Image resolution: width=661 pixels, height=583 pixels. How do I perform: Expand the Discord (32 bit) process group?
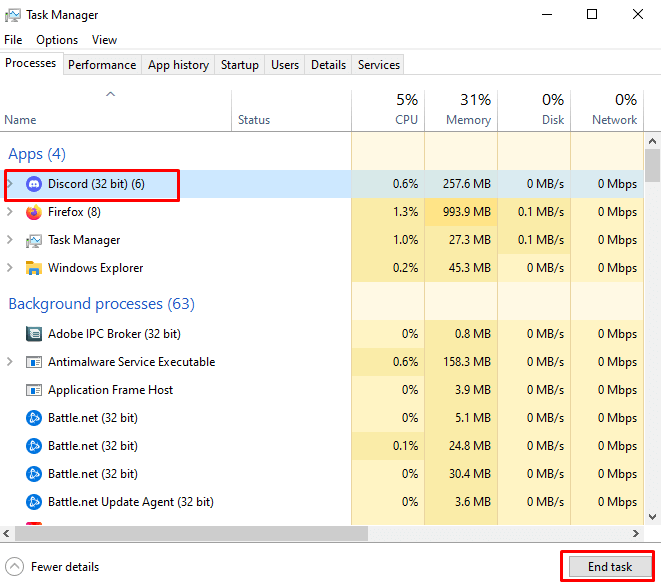click(10, 184)
